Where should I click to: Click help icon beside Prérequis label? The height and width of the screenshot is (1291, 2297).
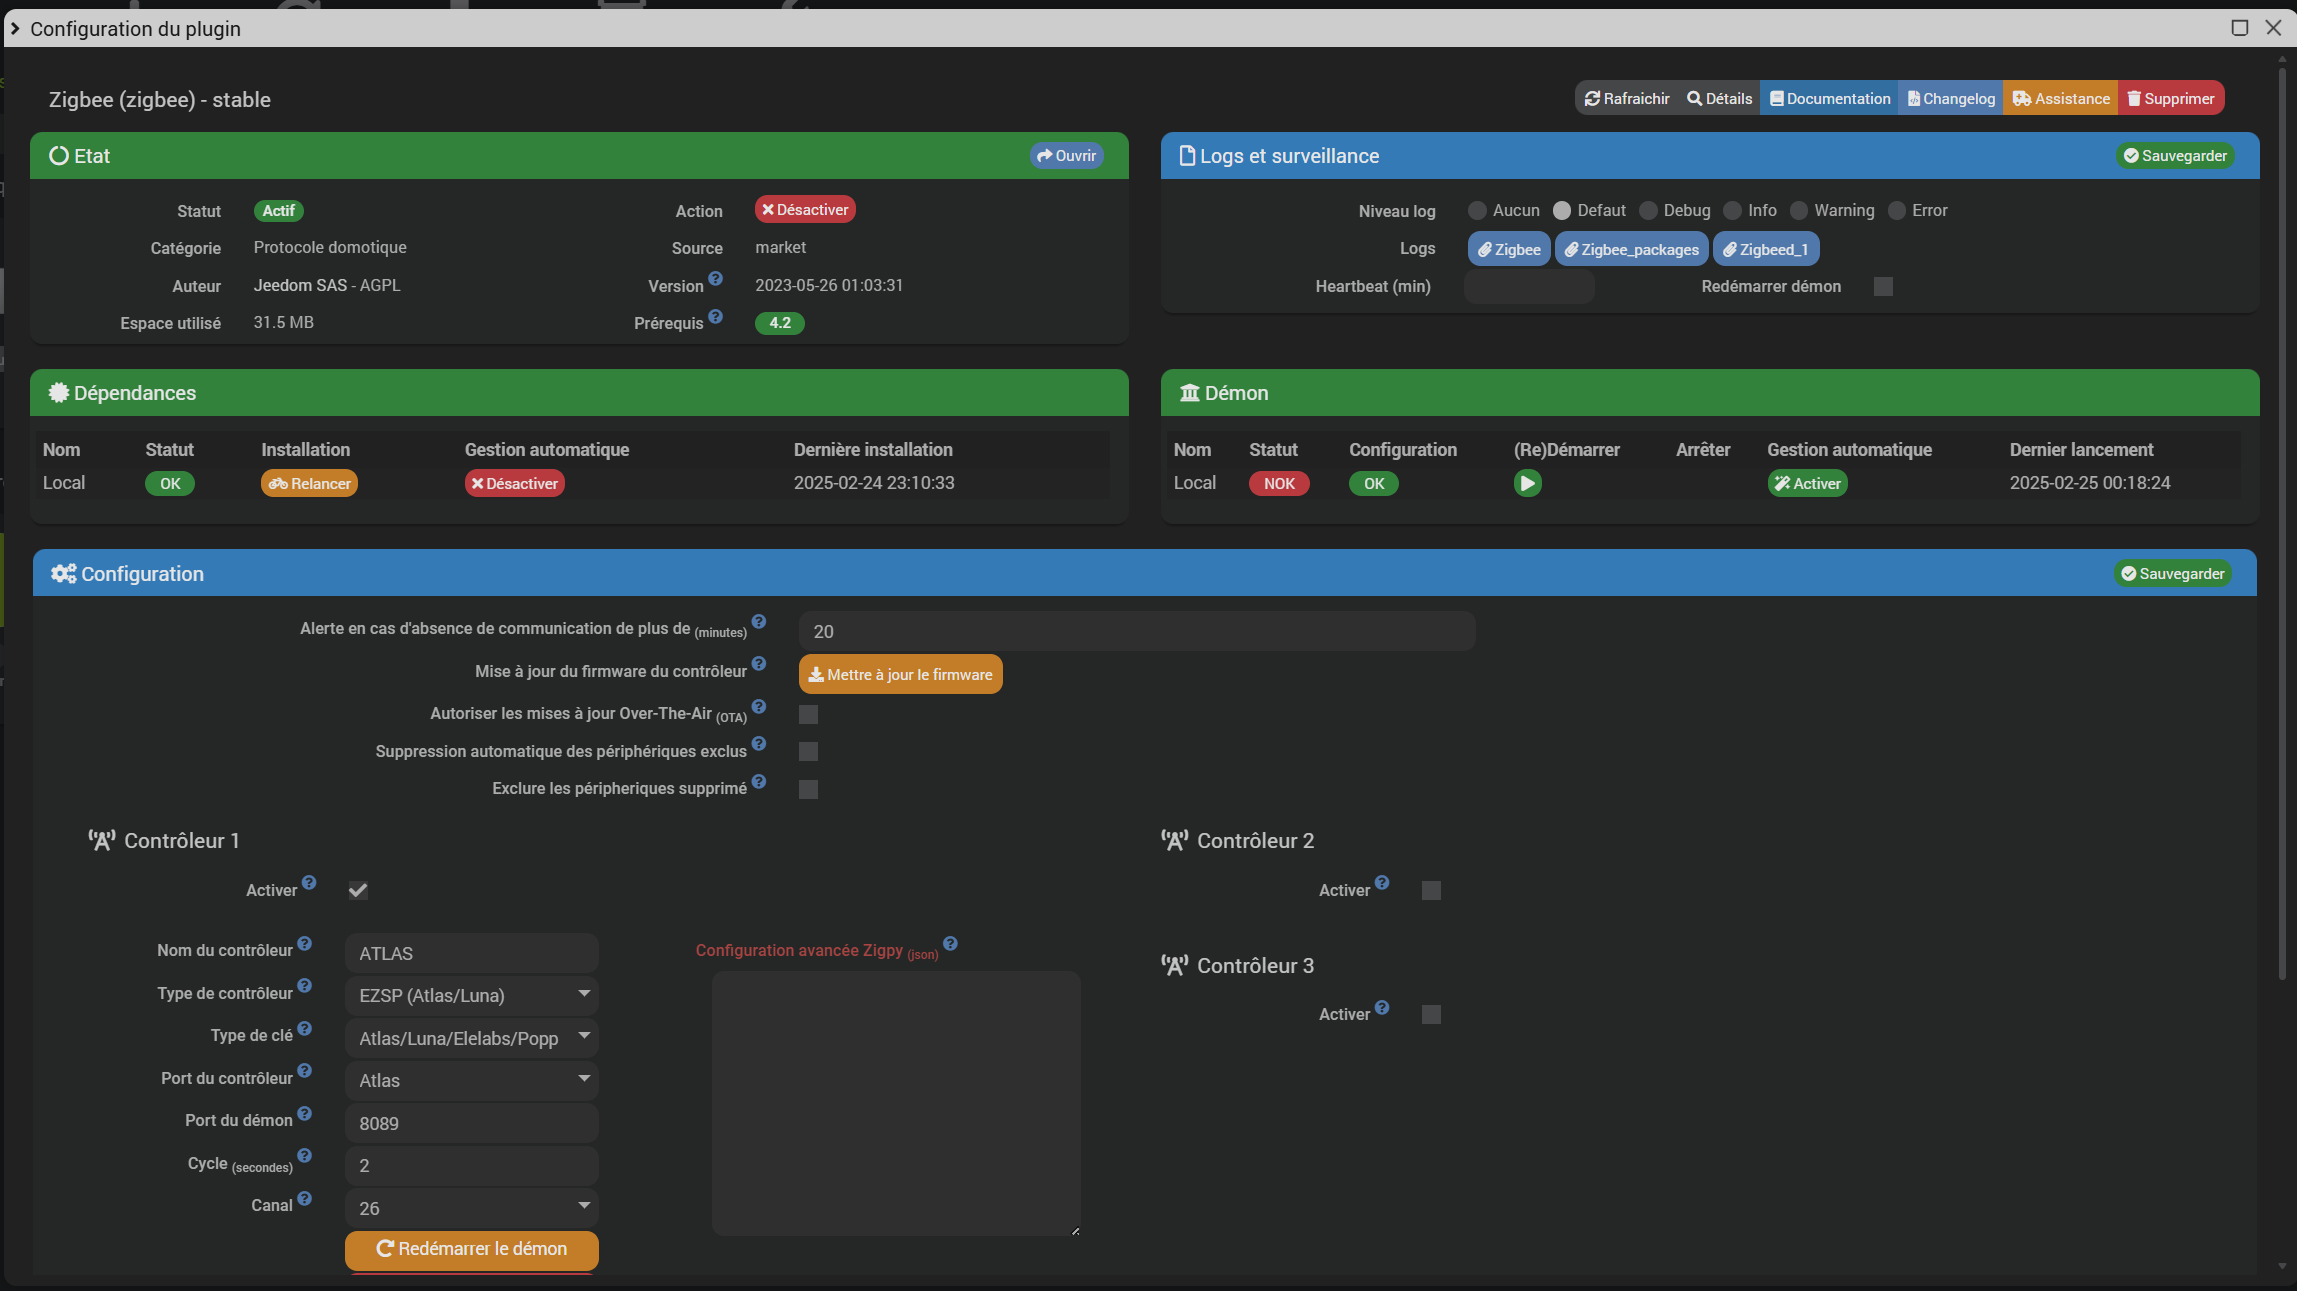click(715, 317)
